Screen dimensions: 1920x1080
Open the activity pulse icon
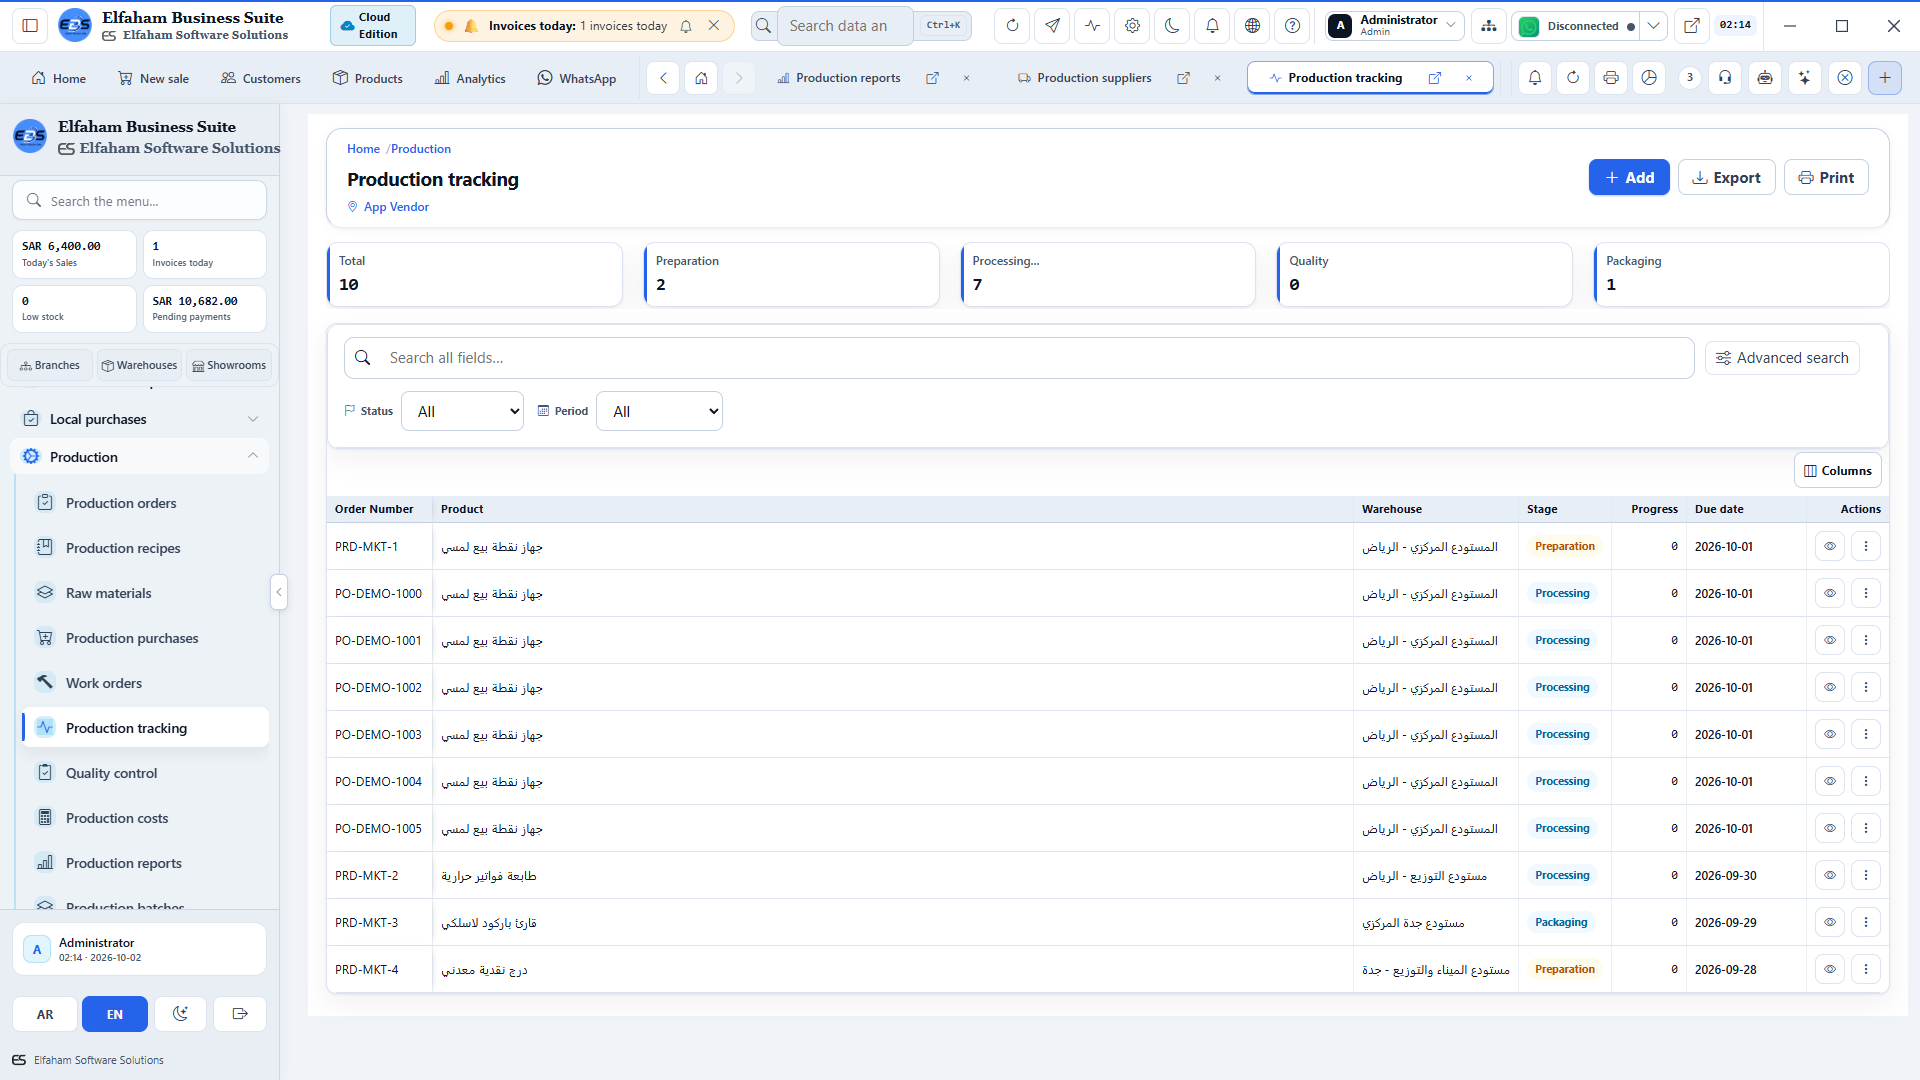1092,26
